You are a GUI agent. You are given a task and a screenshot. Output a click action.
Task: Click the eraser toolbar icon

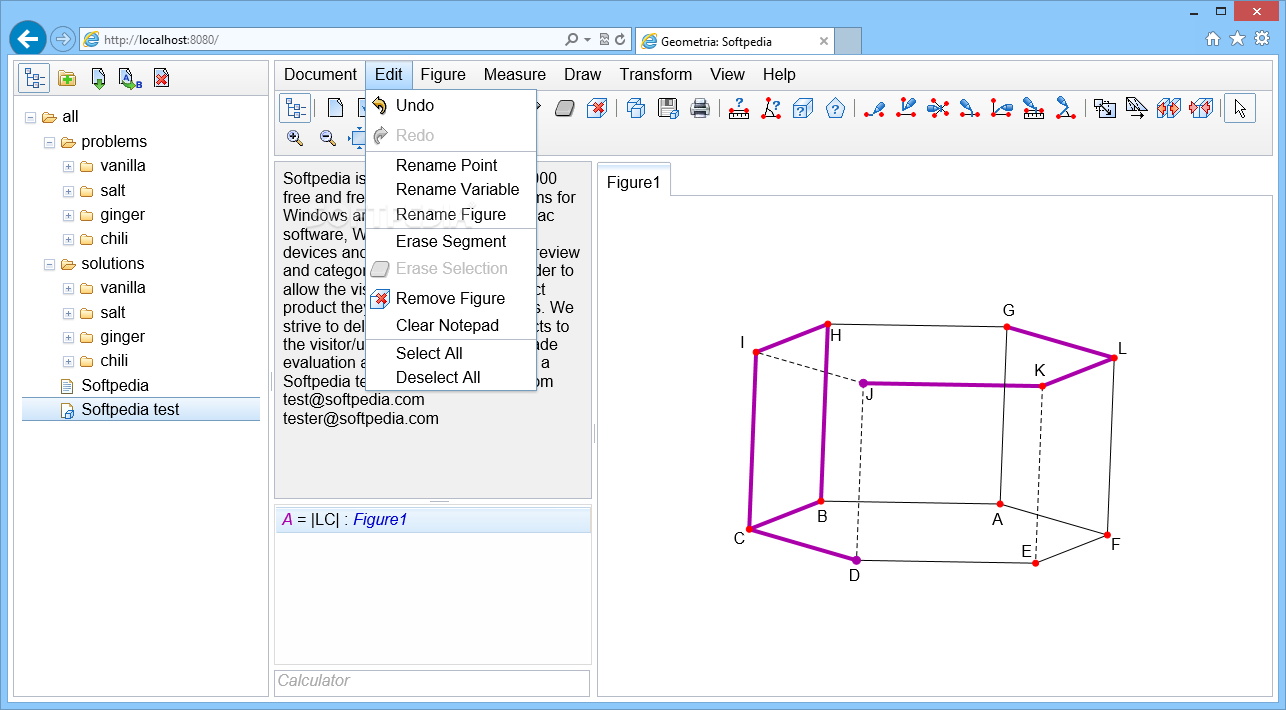pyautogui.click(x=564, y=108)
